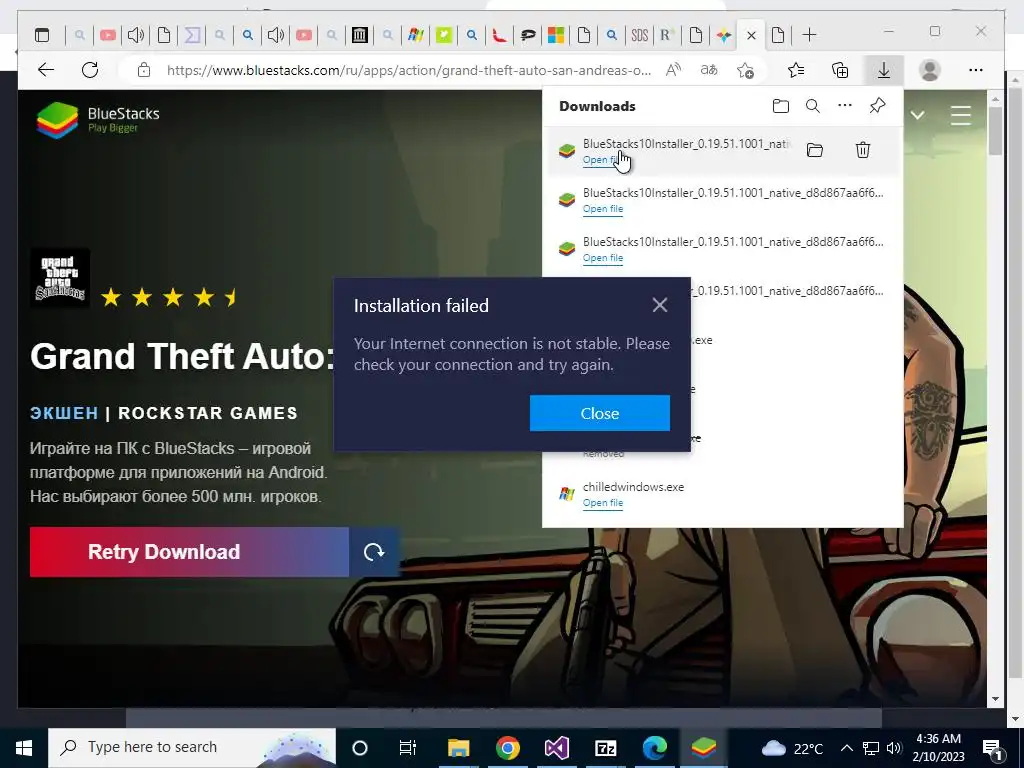The width and height of the screenshot is (1024, 768).
Task: Click the ROCKSTAR GAMES developer link
Action: point(208,413)
